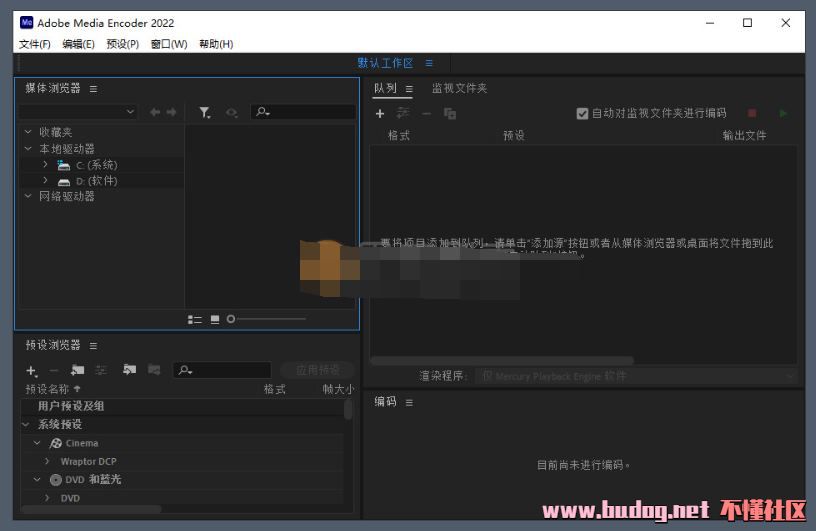Click the 帧大小 column header
The height and width of the screenshot is (531, 816).
338,389
